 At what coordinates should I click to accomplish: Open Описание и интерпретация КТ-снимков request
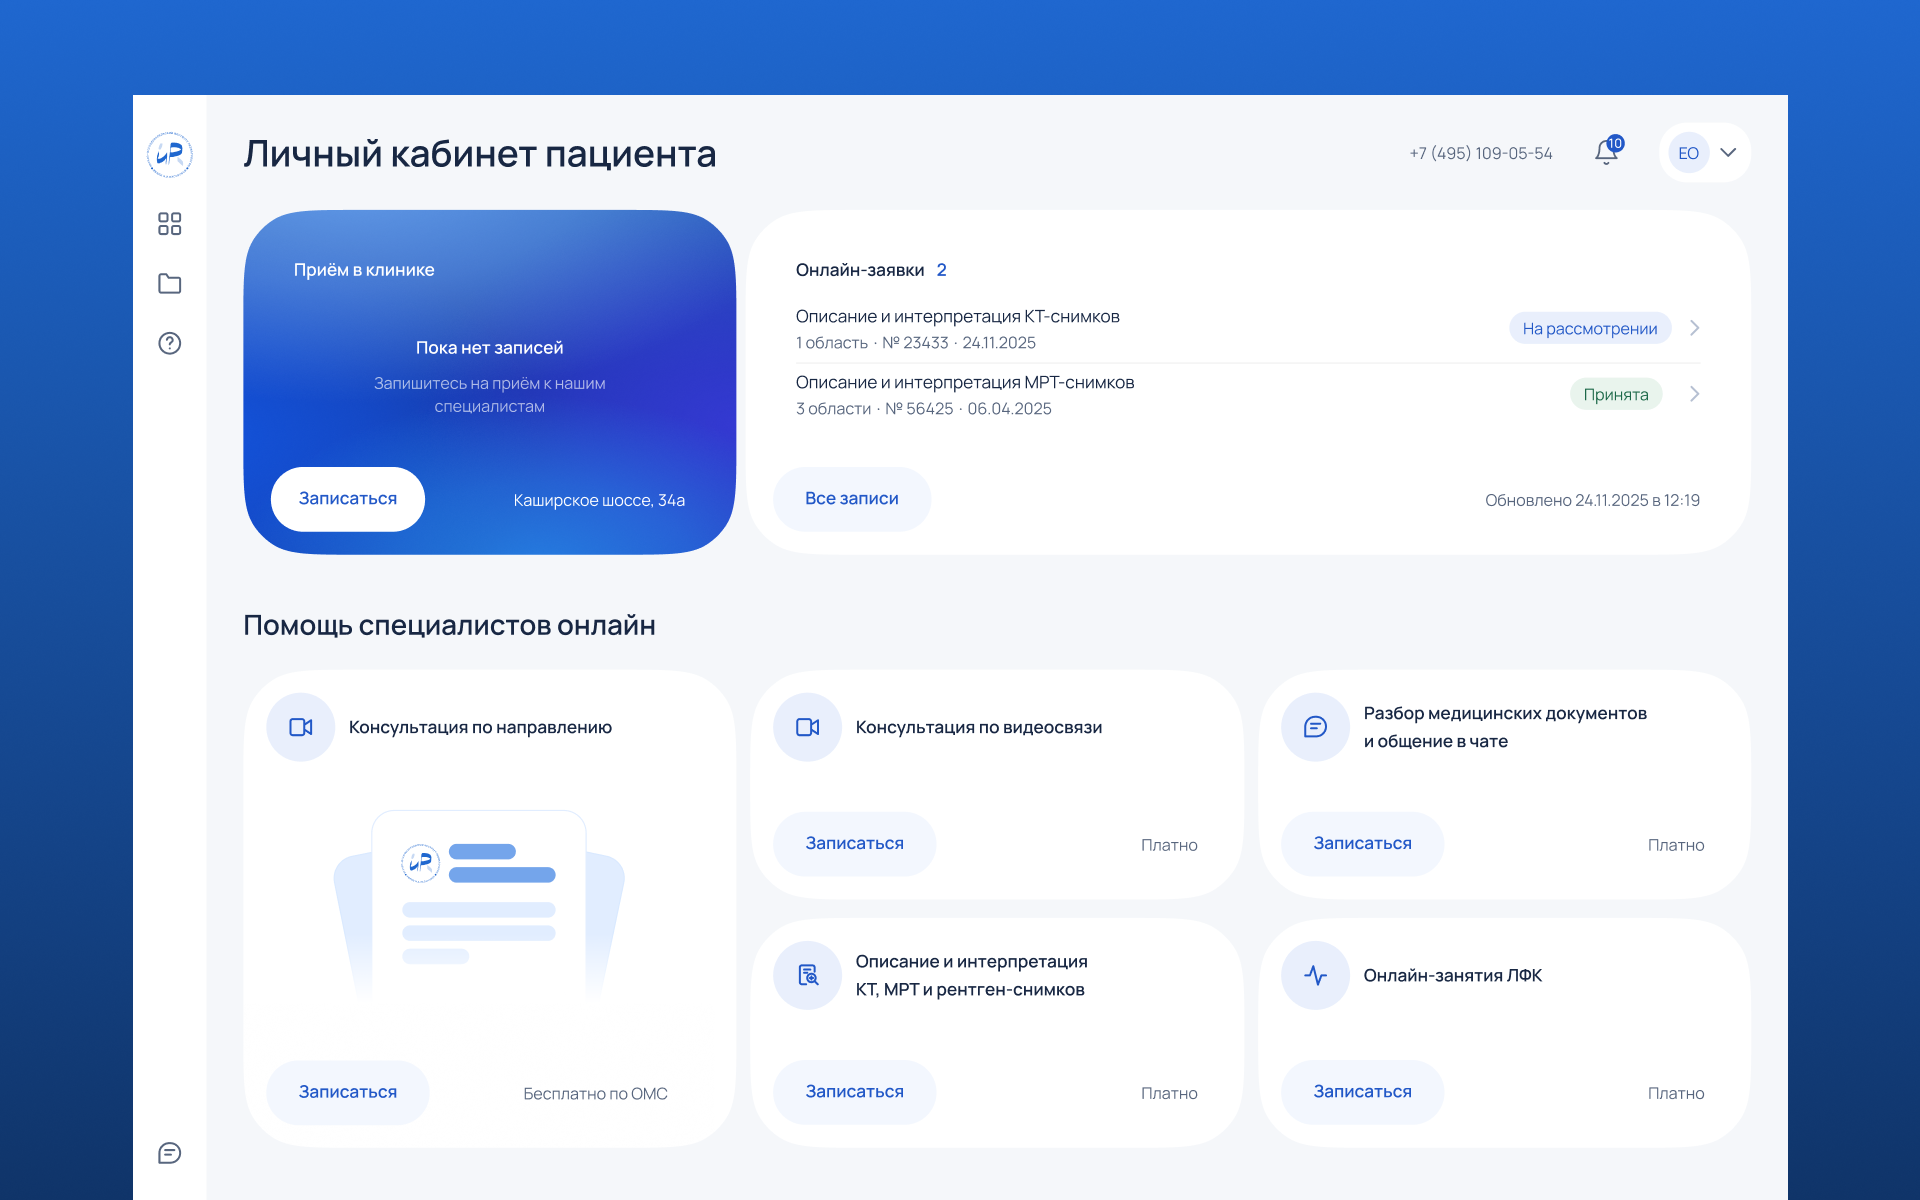point(1248,329)
